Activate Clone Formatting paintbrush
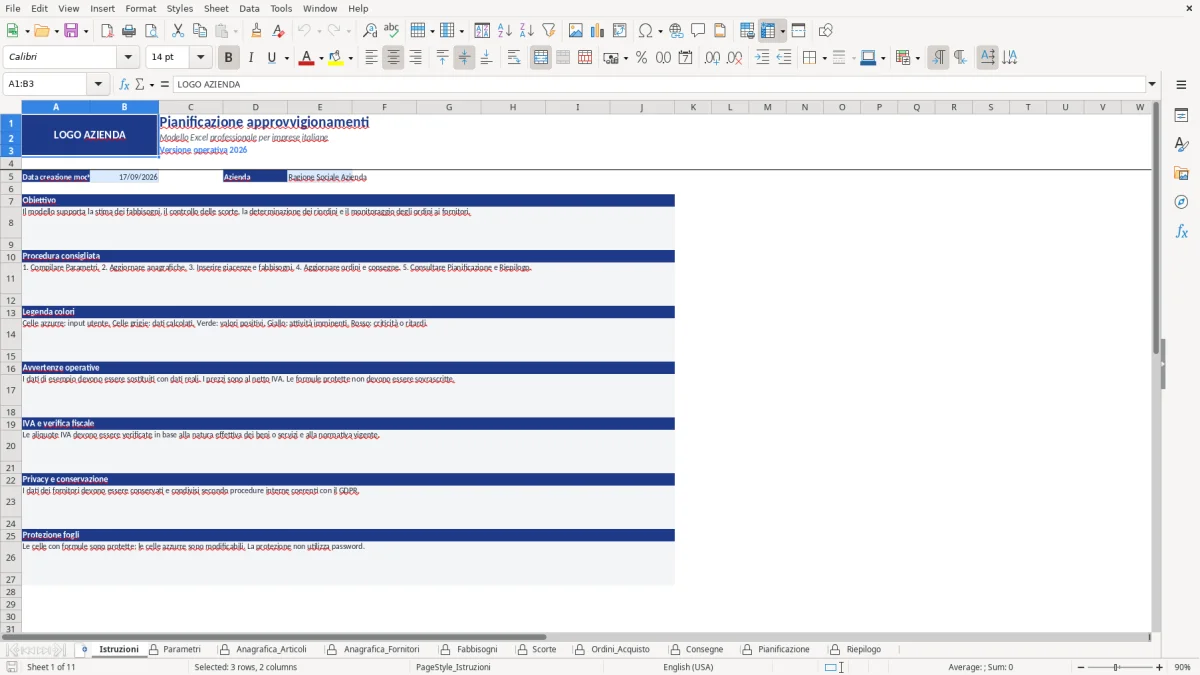1200x675 pixels. click(257, 31)
